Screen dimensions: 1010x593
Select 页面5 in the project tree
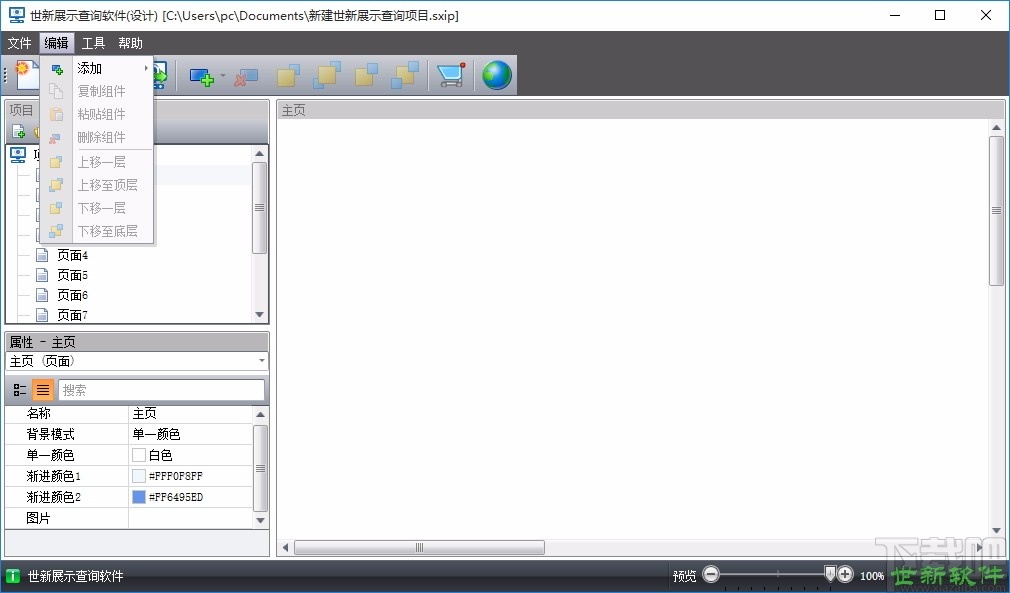click(72, 276)
